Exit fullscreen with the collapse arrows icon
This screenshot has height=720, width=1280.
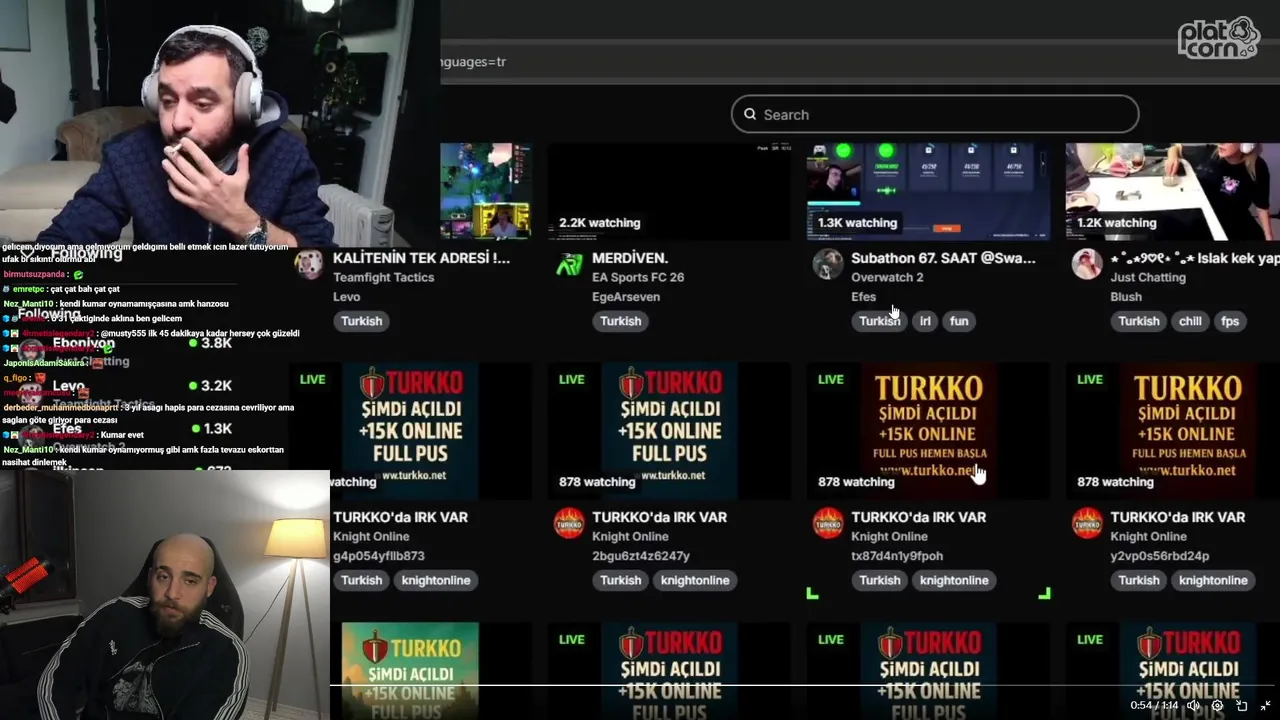(x=1265, y=705)
